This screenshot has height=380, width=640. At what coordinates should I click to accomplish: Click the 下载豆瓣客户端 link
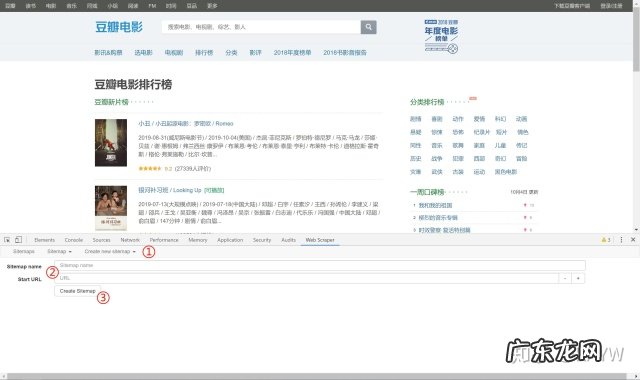(x=572, y=6)
